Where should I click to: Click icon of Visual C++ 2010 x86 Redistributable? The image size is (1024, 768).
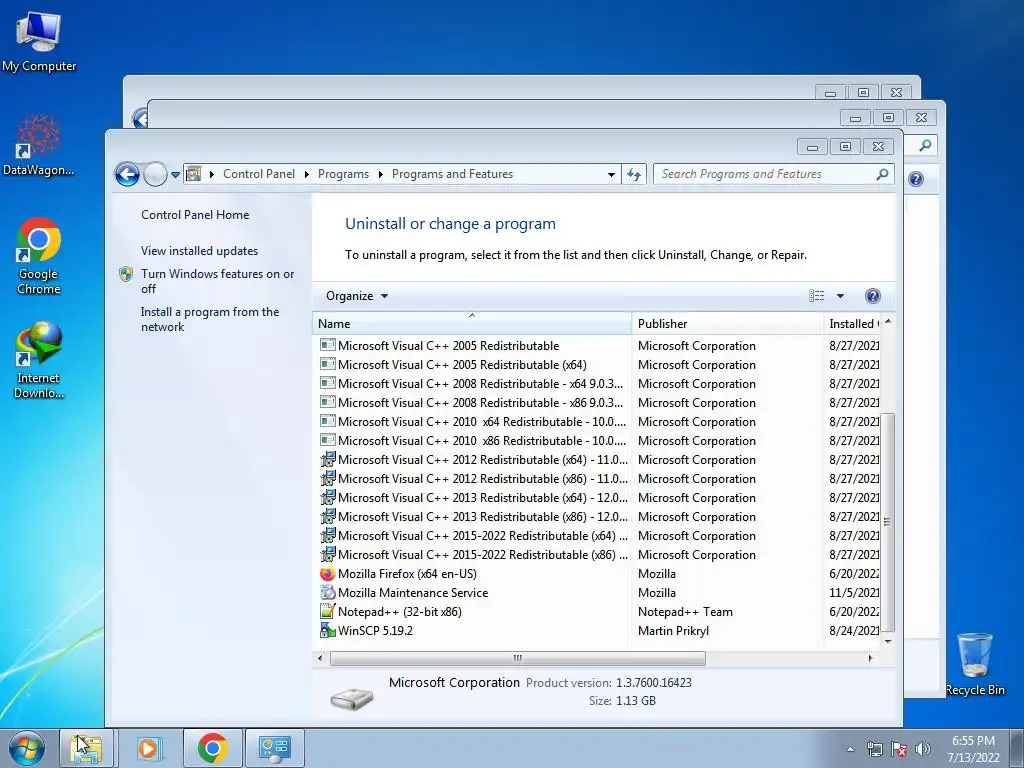pos(327,440)
